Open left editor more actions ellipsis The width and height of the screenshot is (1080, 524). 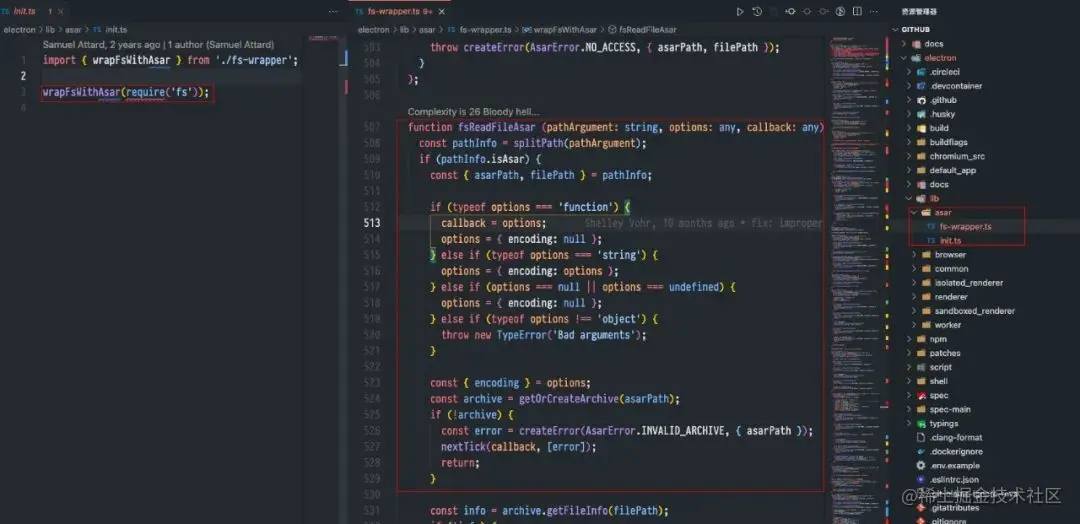(334, 12)
